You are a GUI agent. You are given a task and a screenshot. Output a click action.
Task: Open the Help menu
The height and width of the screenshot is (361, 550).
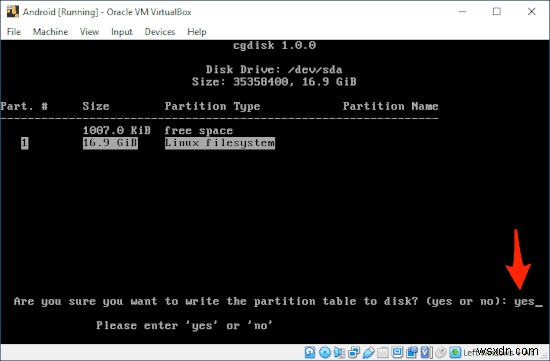[196, 32]
